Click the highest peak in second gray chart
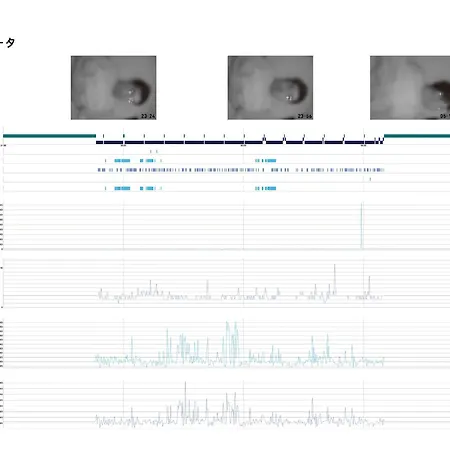450x450 pixels. click(x=335, y=279)
